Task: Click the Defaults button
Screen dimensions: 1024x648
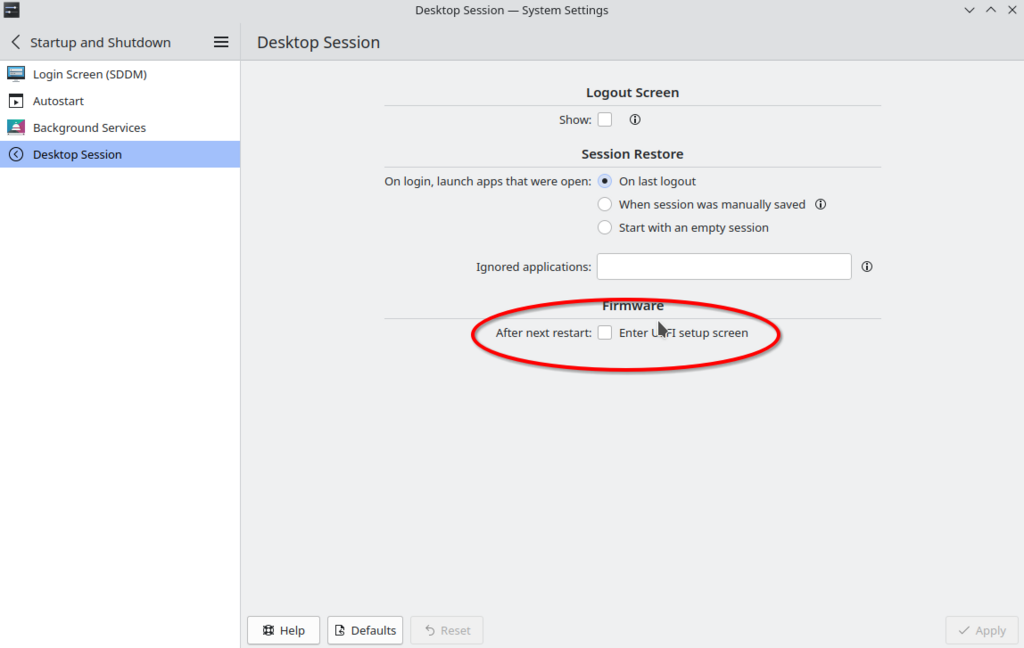Action: pyautogui.click(x=365, y=630)
